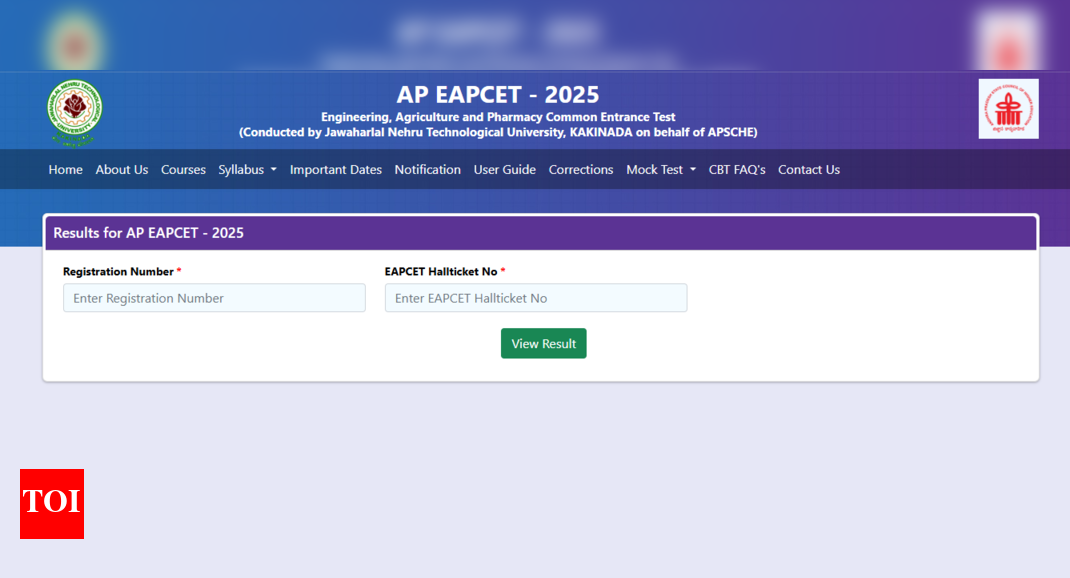Click the JNTU Kakinada university logo
This screenshot has height=578, width=1070.
coord(75,110)
